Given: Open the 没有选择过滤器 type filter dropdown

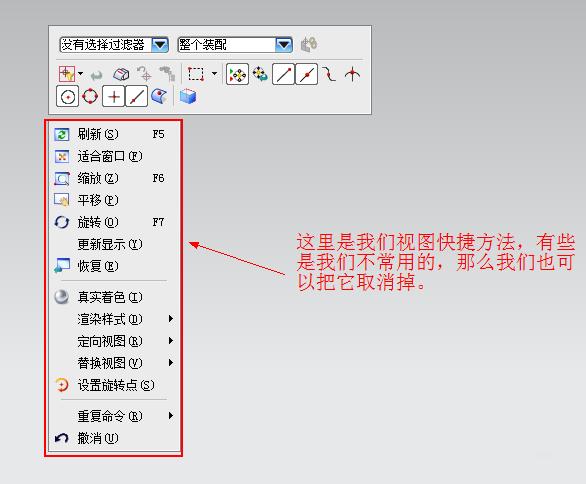Looking at the screenshot, I should 114,45.
